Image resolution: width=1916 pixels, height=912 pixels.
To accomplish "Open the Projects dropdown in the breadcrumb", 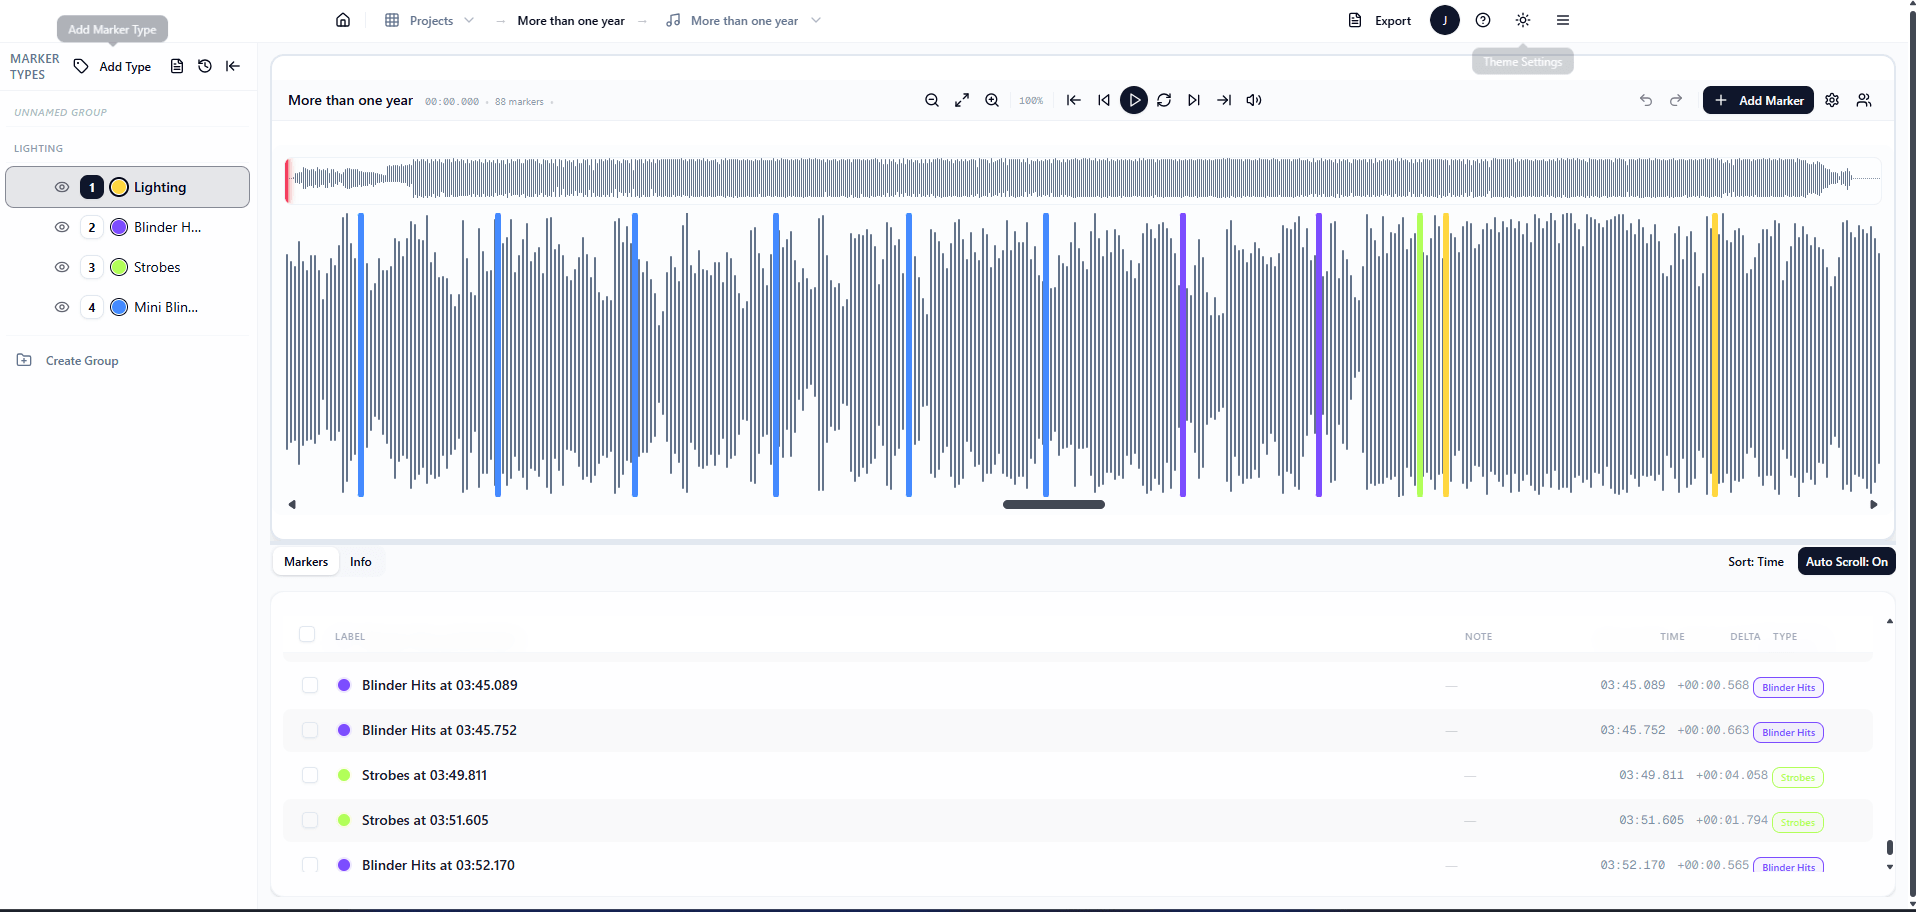I will [470, 20].
